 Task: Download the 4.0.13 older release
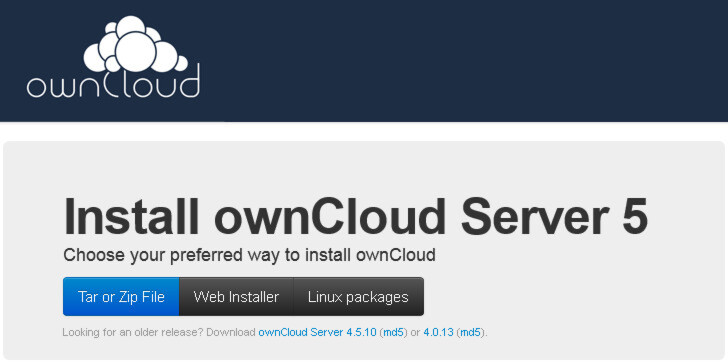(438, 332)
